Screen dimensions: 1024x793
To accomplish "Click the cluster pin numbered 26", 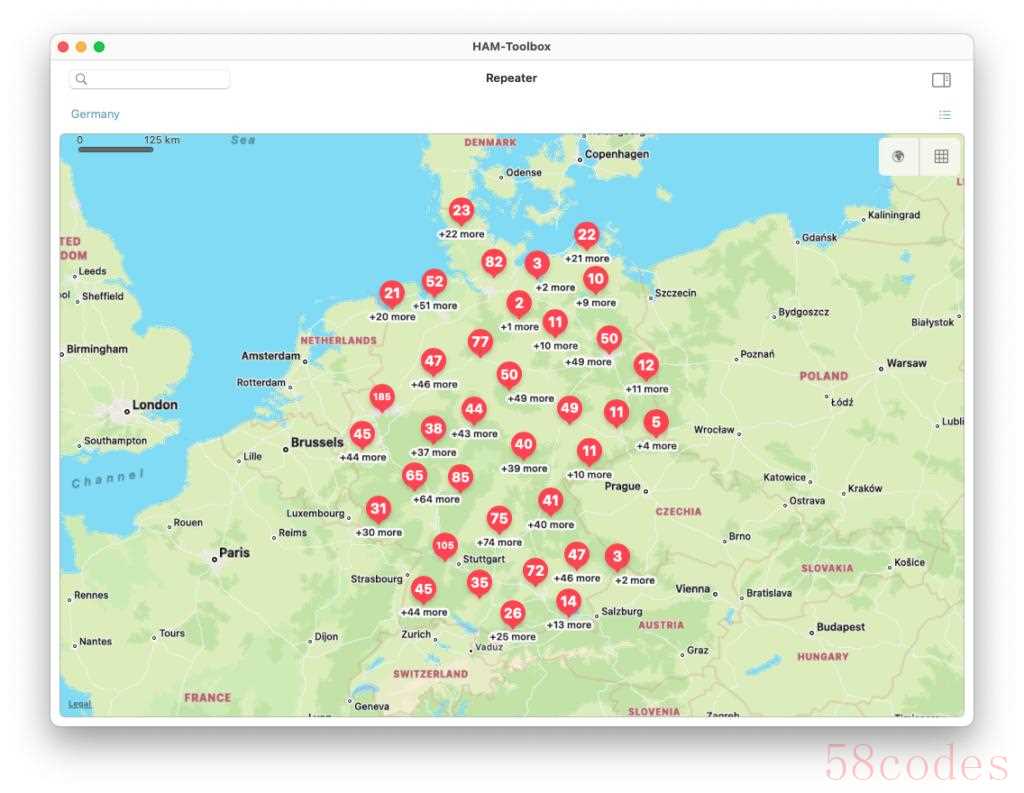I will coord(513,613).
